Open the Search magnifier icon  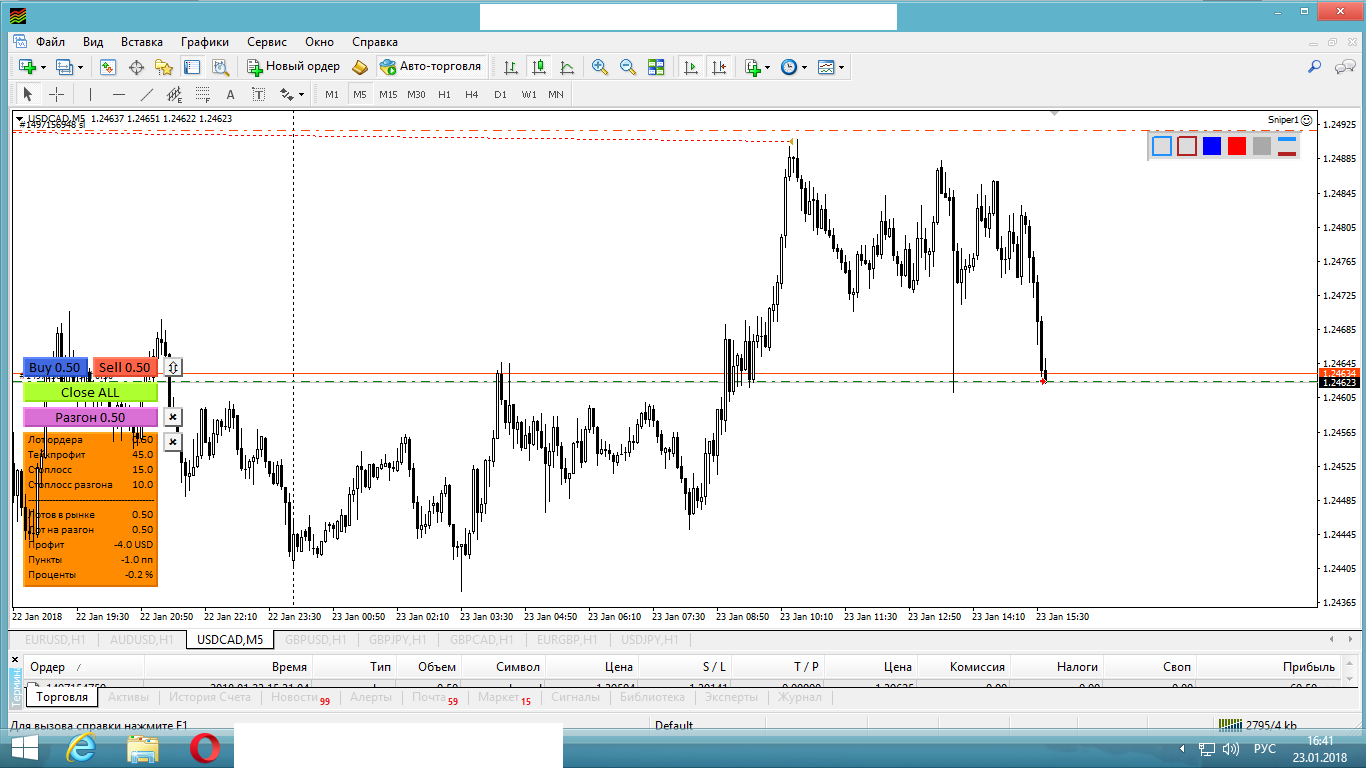1315,67
